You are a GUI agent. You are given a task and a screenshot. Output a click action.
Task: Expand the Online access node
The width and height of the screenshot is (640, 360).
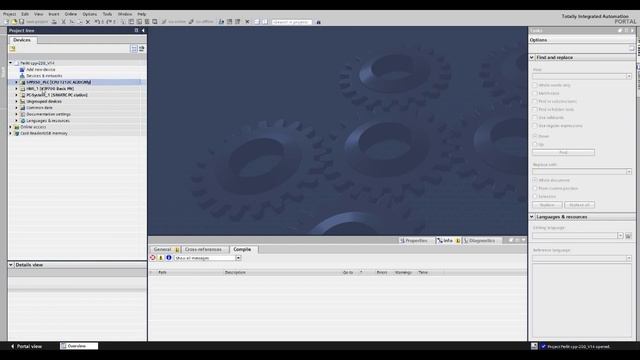(11, 127)
